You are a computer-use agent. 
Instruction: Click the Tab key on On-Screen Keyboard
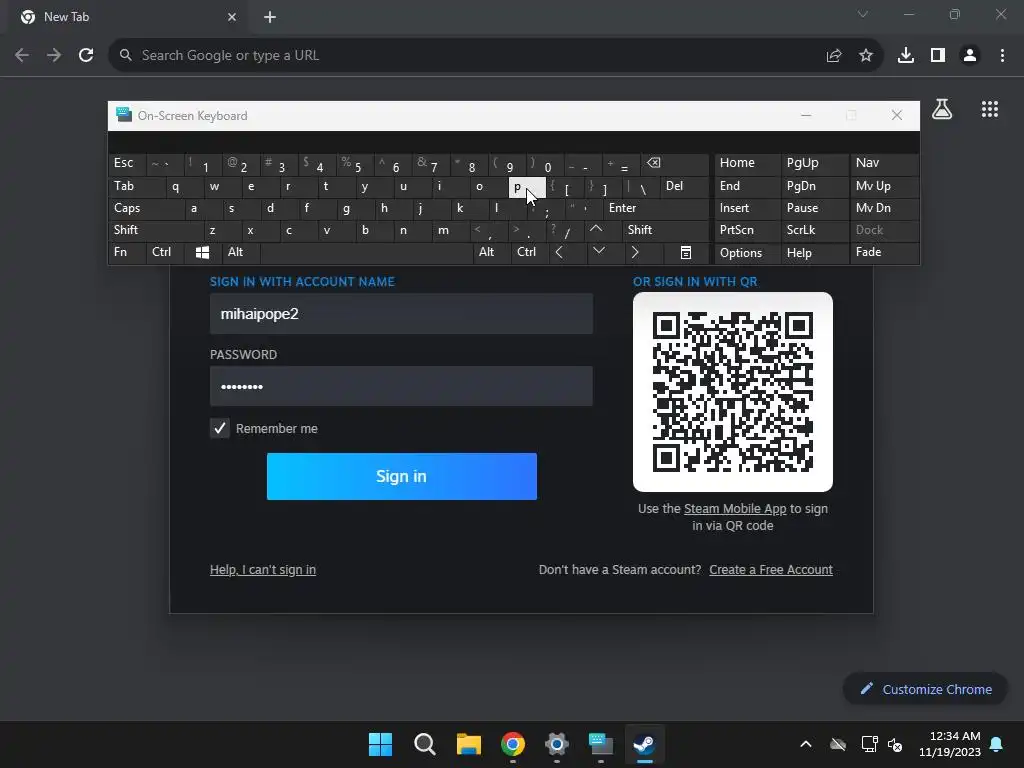coord(136,186)
